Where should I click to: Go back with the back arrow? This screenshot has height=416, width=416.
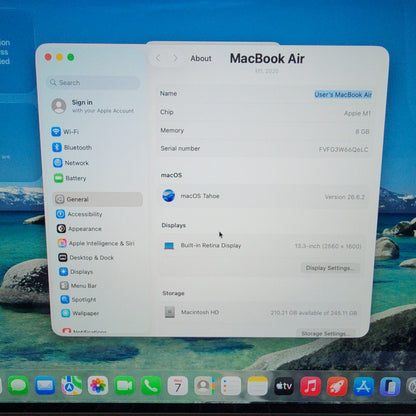click(158, 58)
